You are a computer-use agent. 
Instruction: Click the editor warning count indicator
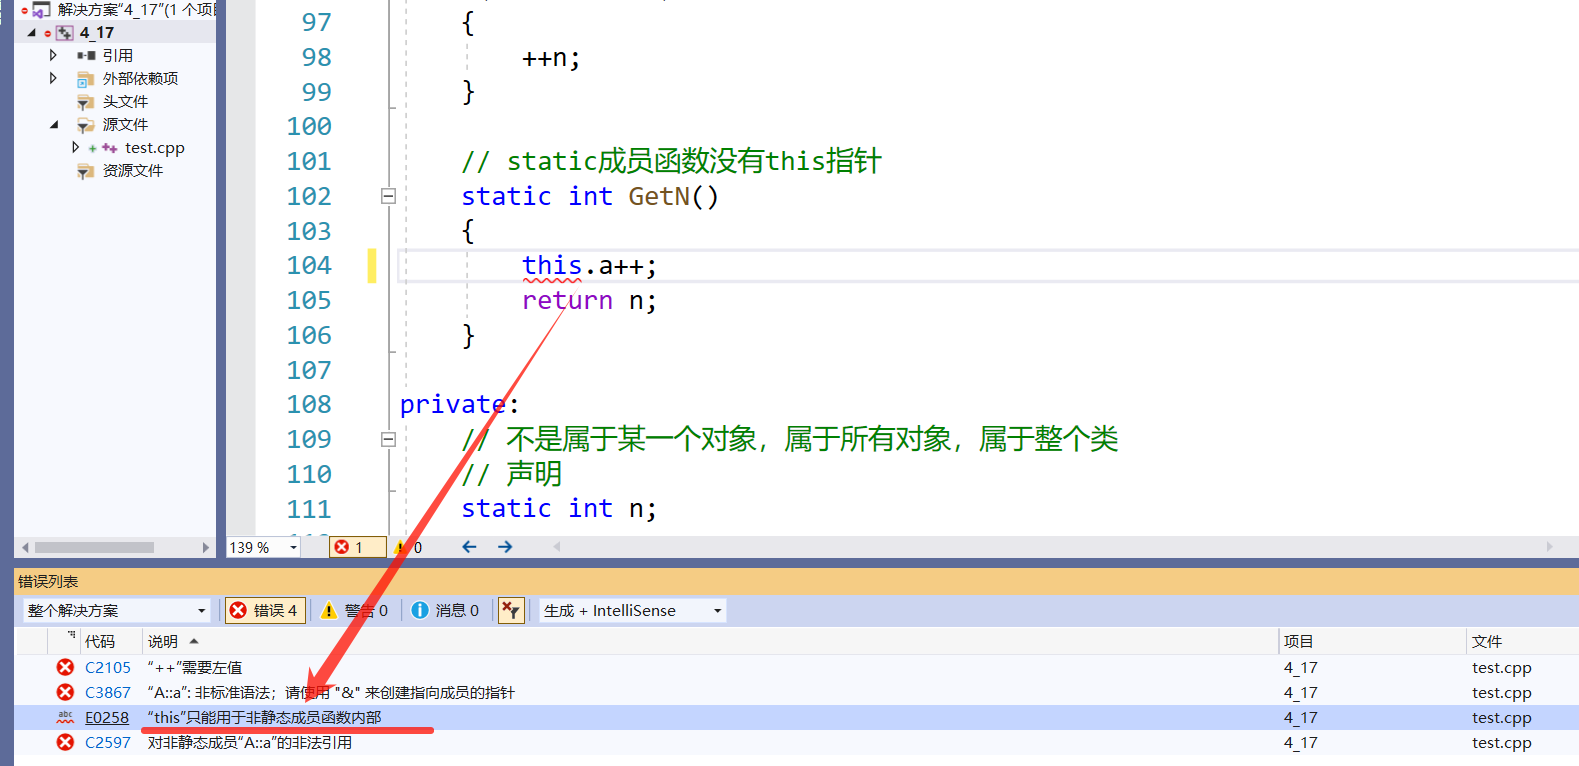point(409,547)
